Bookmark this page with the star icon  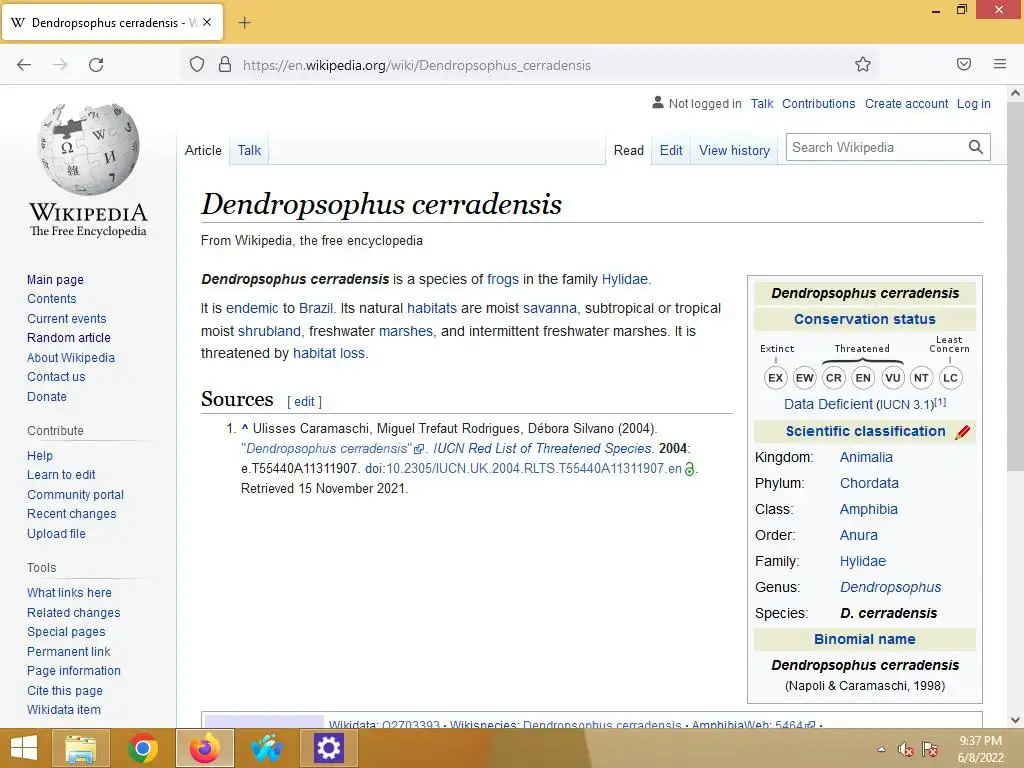tap(863, 64)
